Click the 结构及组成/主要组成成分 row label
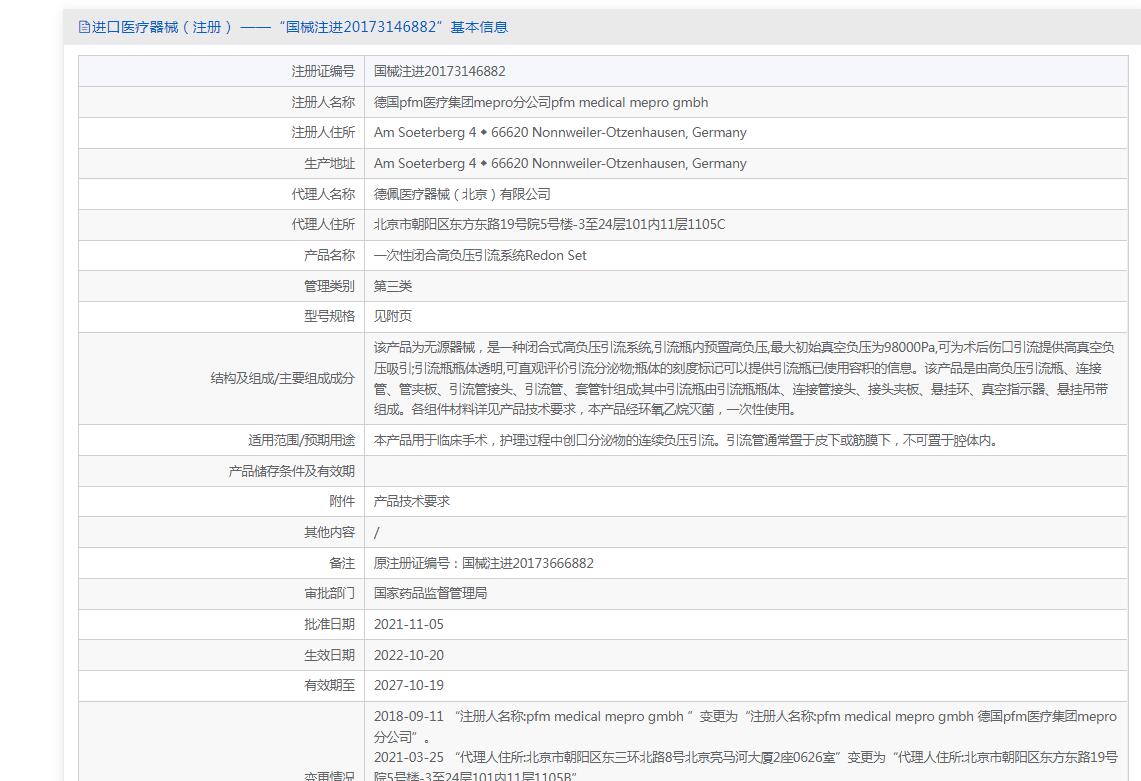Image resolution: width=1141 pixels, height=781 pixels. tap(282, 378)
